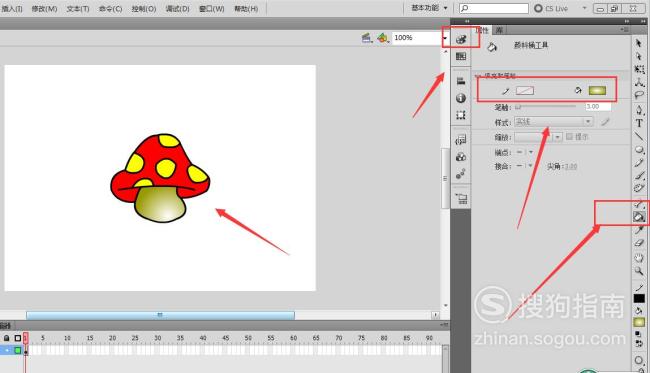650x373 pixels.
Task: Click the stroke width value field
Action: pyautogui.click(x=598, y=107)
